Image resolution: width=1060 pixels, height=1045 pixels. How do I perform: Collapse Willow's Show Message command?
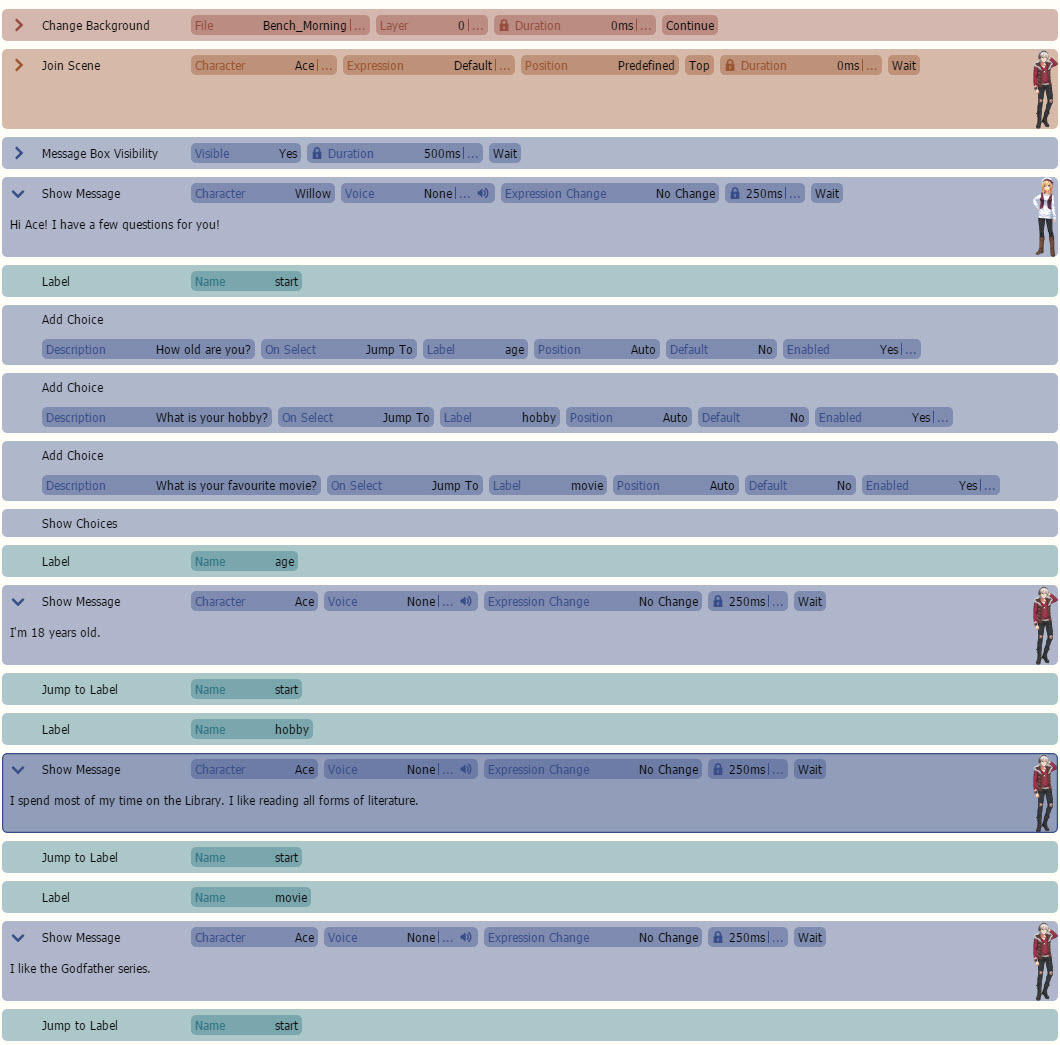point(19,194)
